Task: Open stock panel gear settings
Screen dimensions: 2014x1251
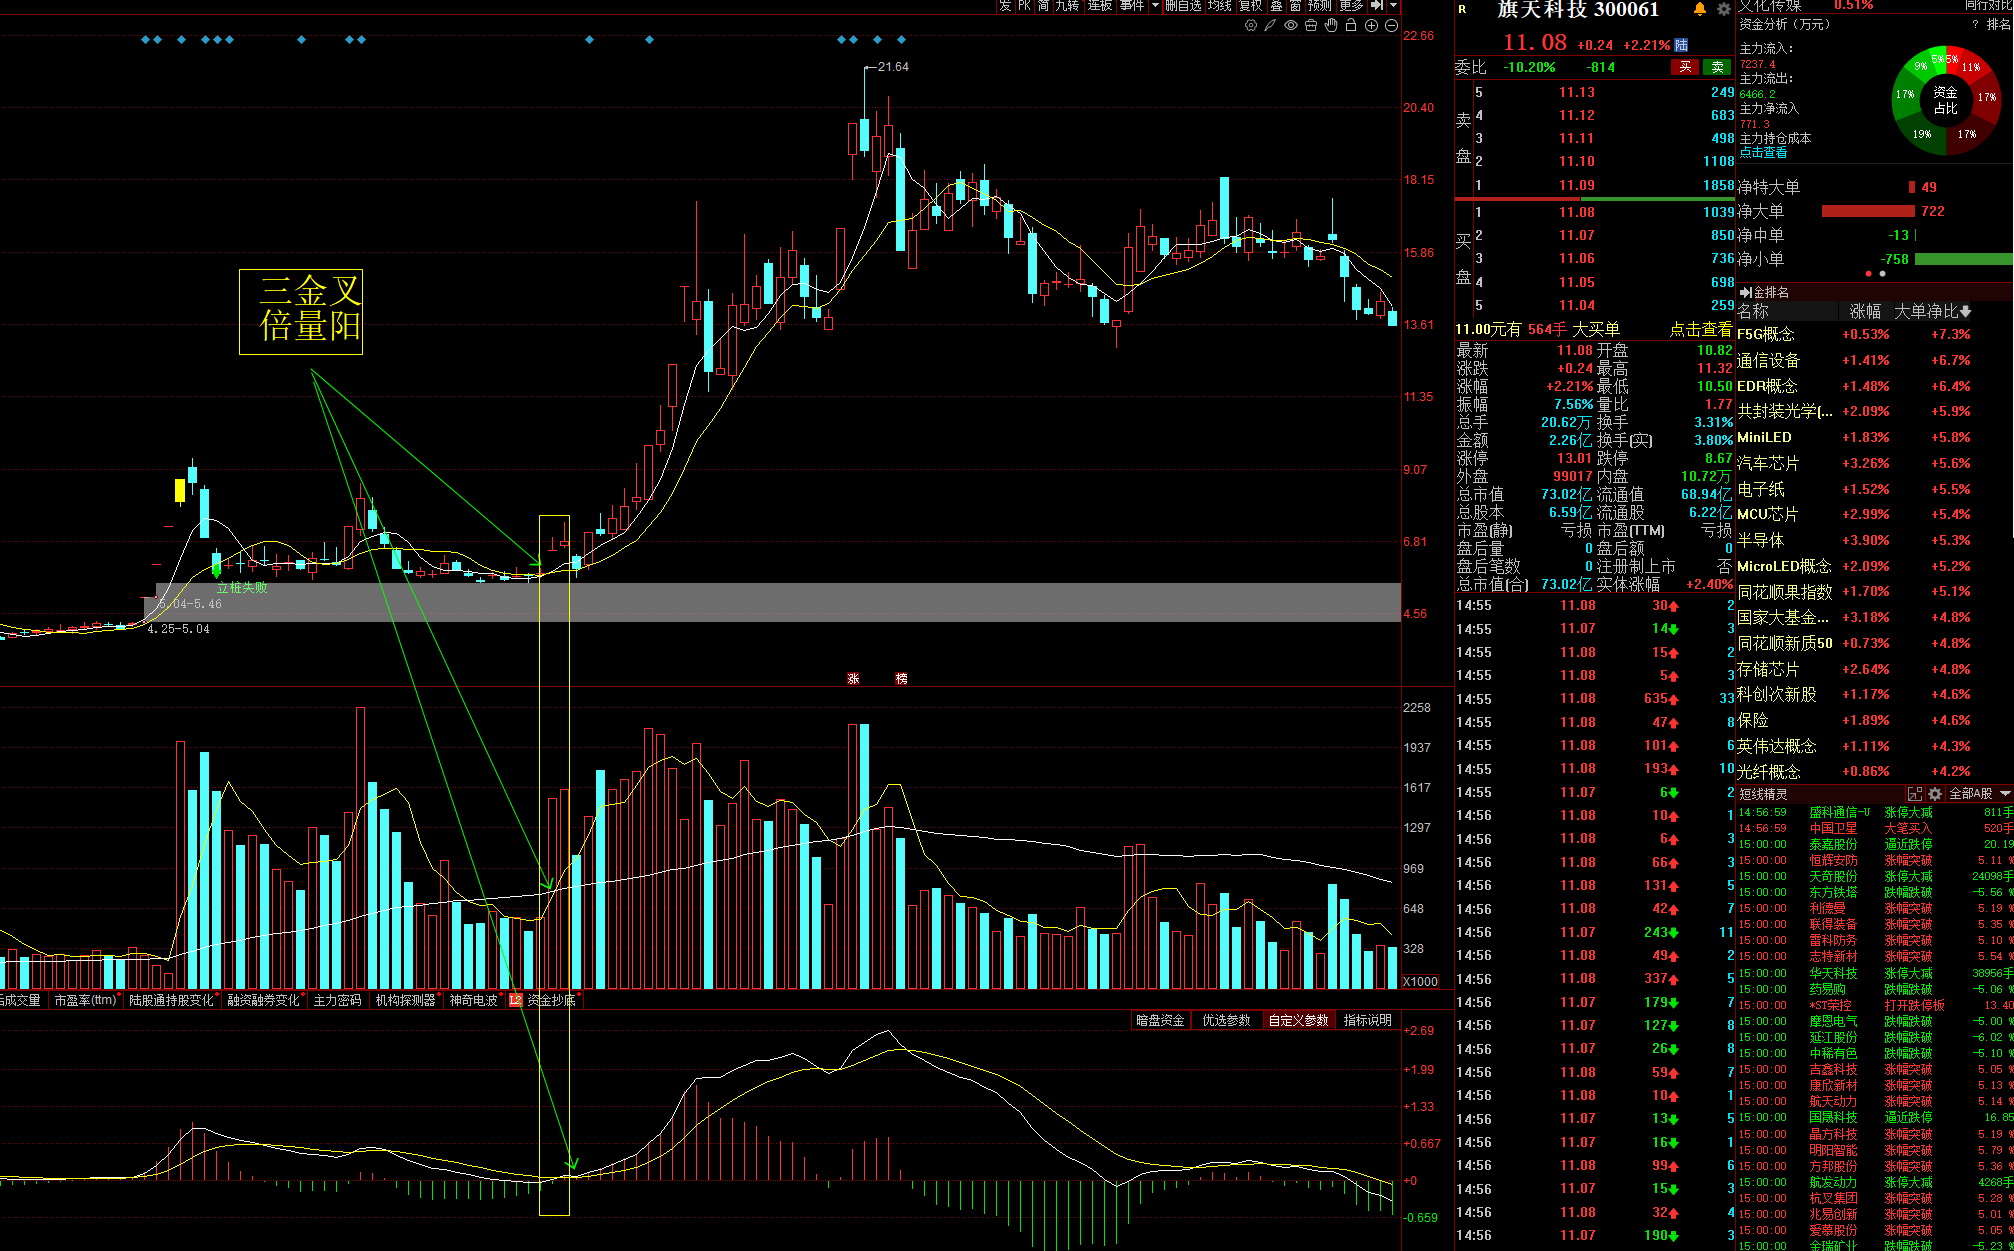Action: tap(1724, 9)
